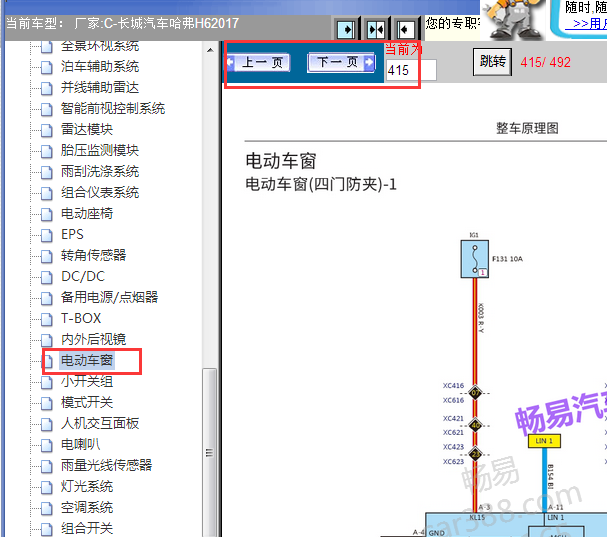Select 雷达模块 in the tree
This screenshot has width=607, height=537.
click(x=87, y=129)
